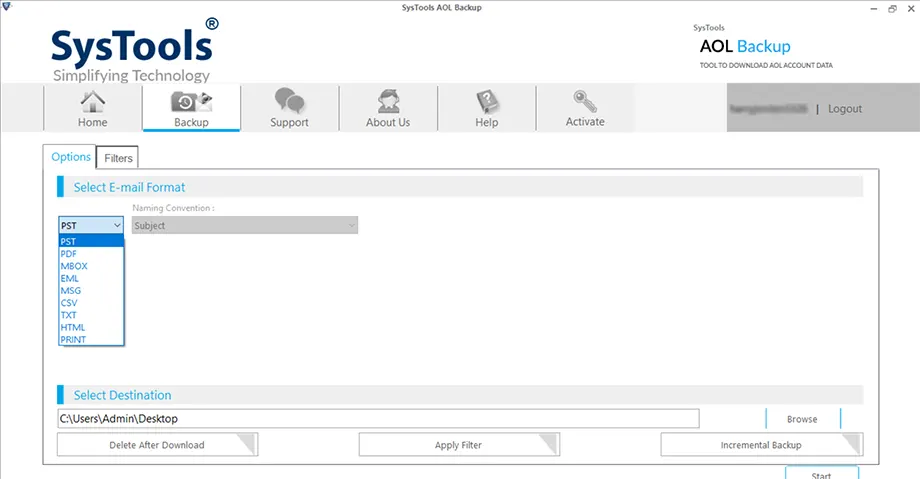The image size is (920, 479).
Task: Choose TXT from the format list
Action: click(x=91, y=315)
